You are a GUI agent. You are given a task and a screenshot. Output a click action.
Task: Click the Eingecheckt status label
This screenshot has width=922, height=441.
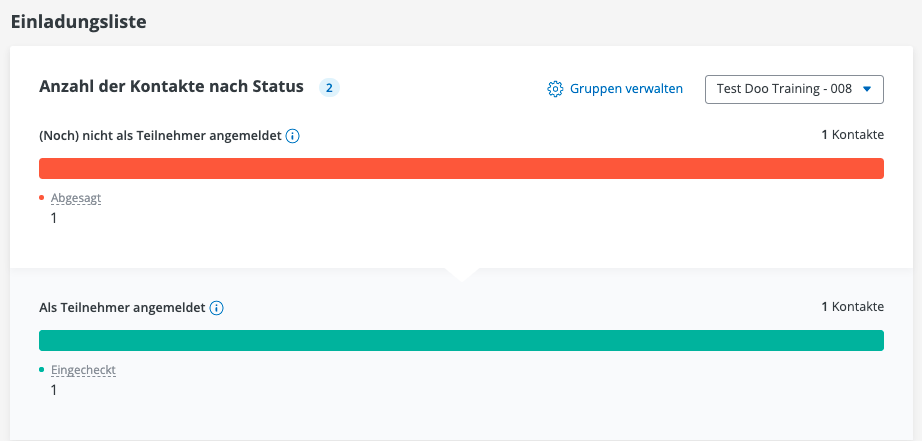point(83,370)
